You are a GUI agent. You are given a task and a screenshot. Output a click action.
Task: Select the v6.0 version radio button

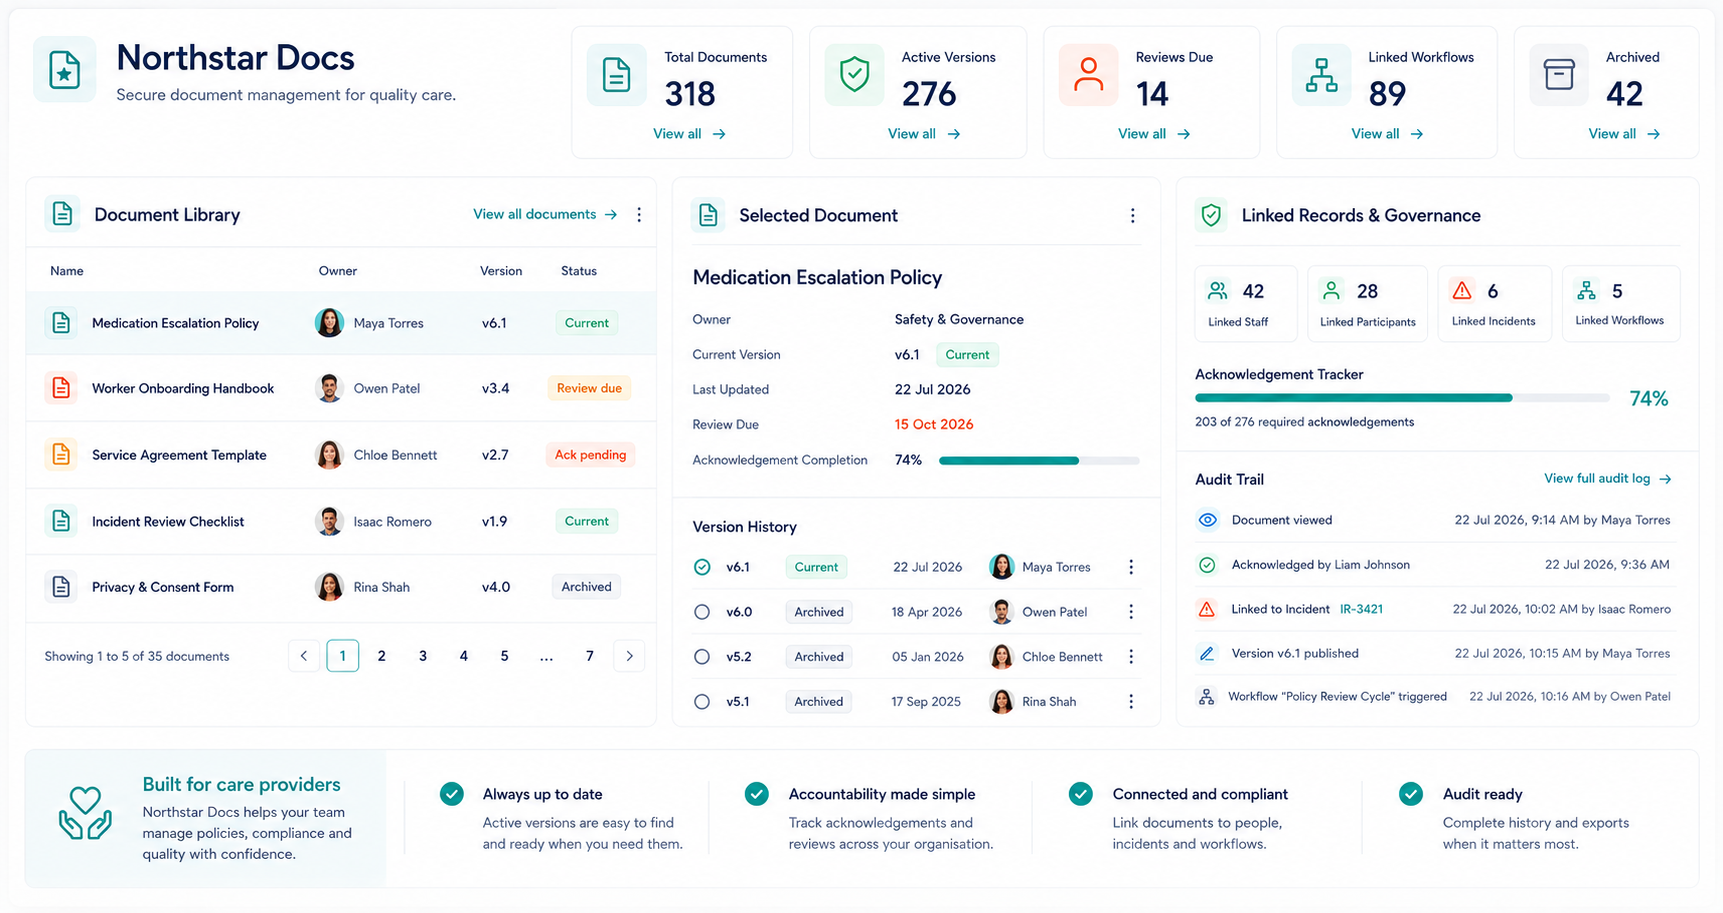tap(702, 612)
